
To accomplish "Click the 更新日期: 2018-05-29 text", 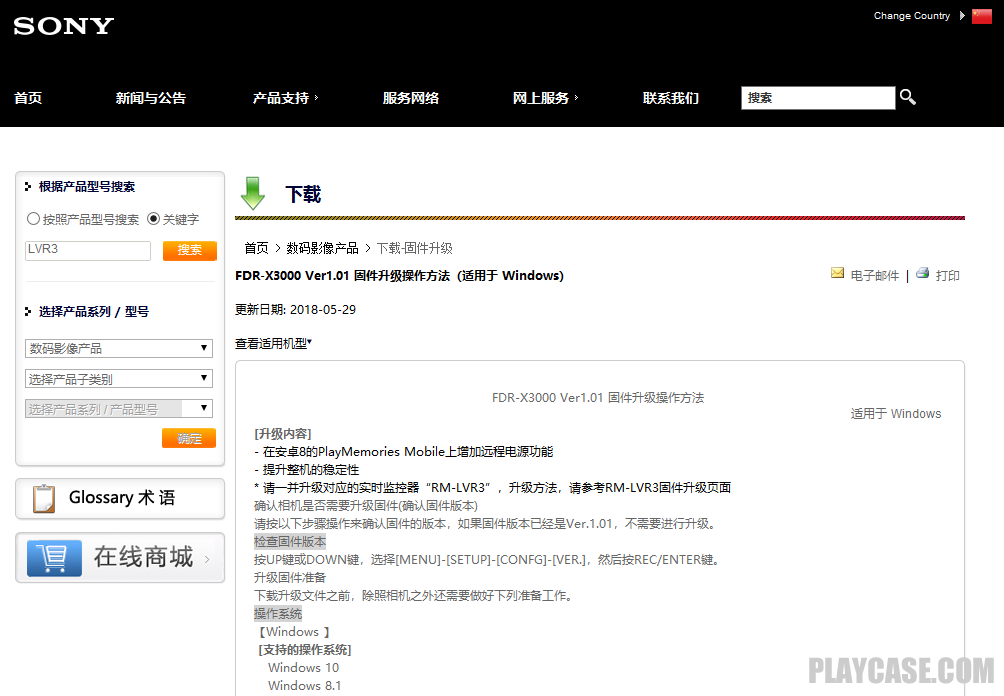I will pyautogui.click(x=295, y=310).
